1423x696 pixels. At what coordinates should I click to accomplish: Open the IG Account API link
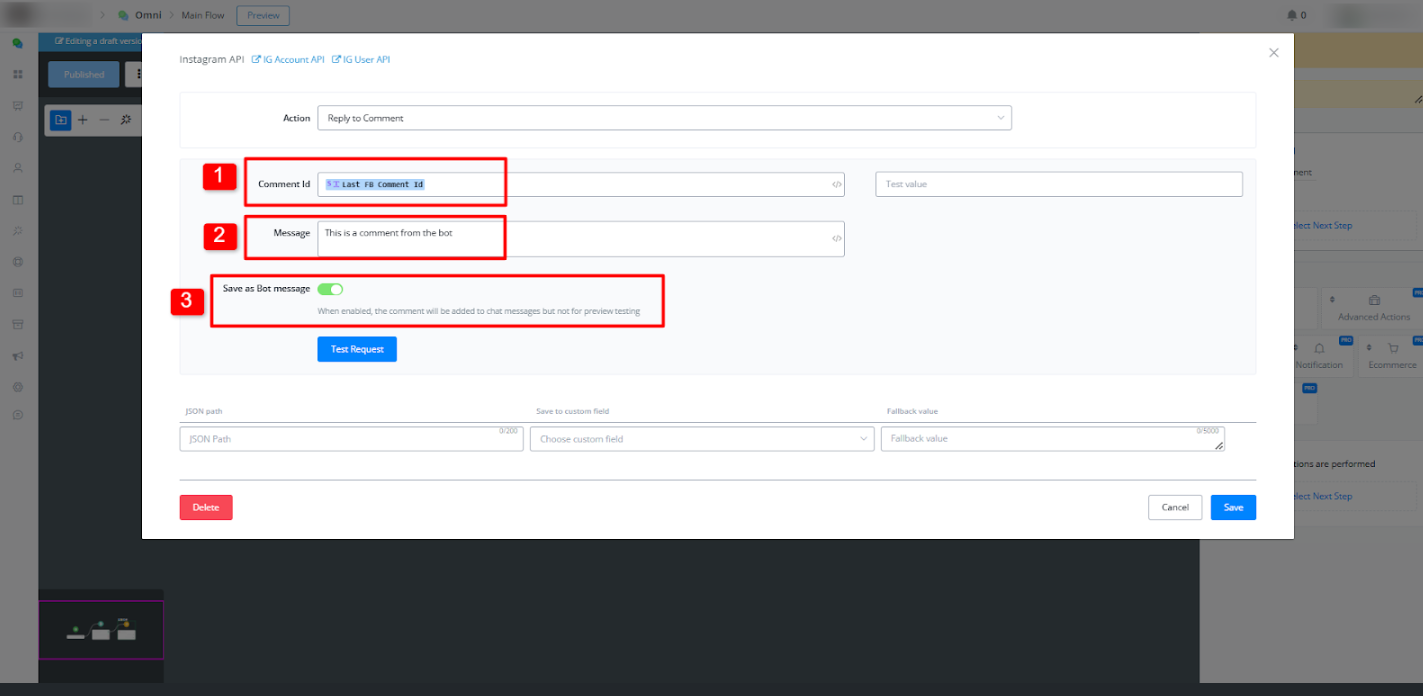[287, 60]
